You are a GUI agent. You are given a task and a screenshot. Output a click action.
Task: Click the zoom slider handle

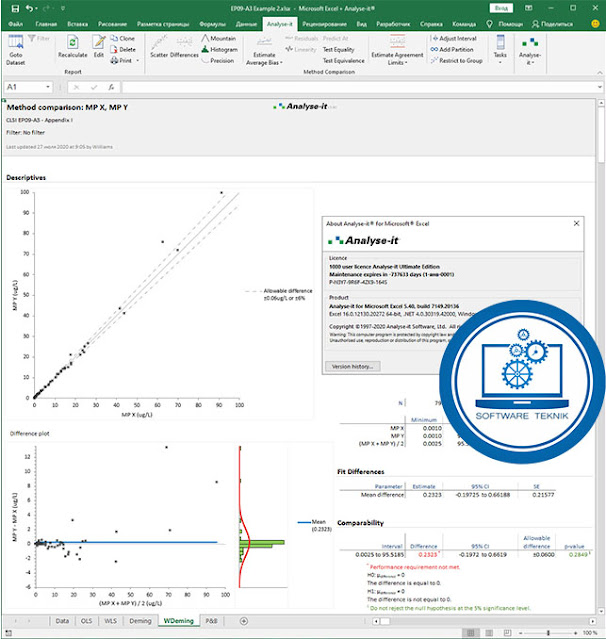(548, 633)
